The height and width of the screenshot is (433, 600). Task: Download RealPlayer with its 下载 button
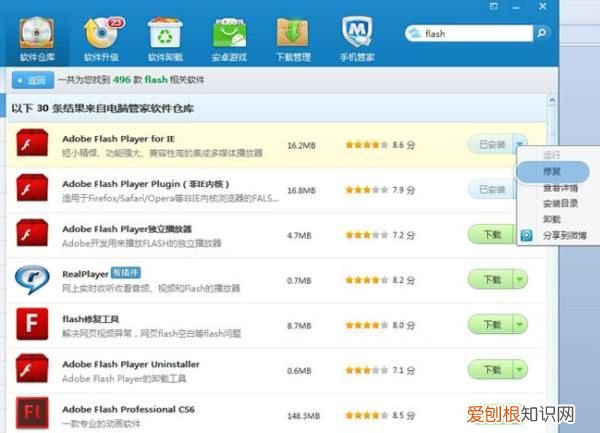pyautogui.click(x=491, y=279)
